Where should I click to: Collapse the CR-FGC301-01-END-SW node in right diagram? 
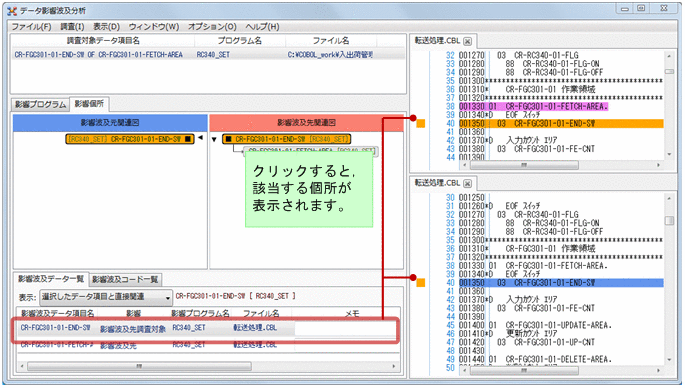(214, 139)
